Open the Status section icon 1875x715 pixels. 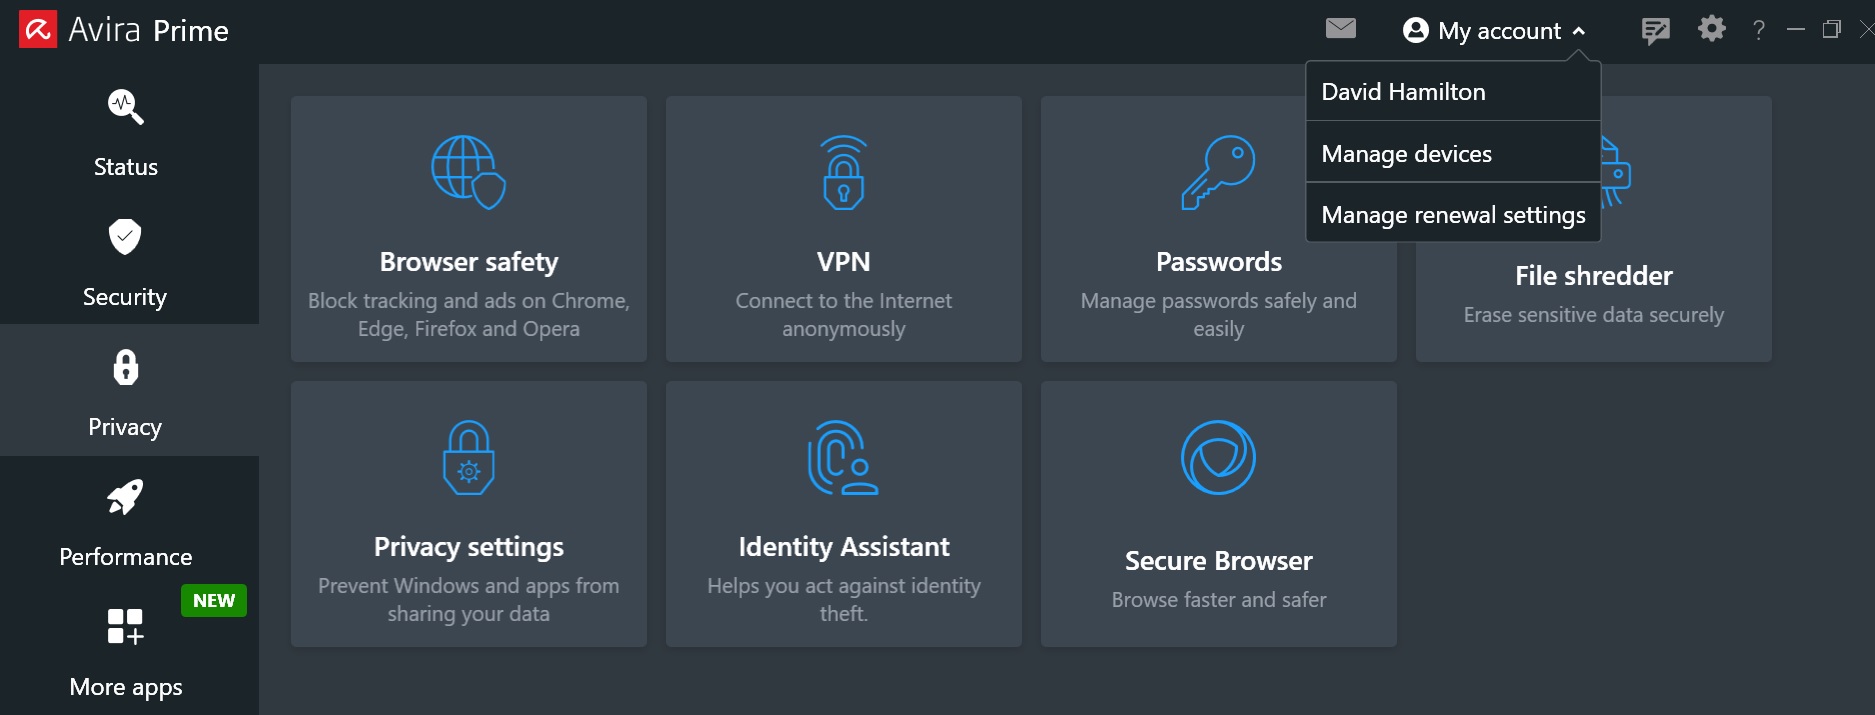coord(126,107)
